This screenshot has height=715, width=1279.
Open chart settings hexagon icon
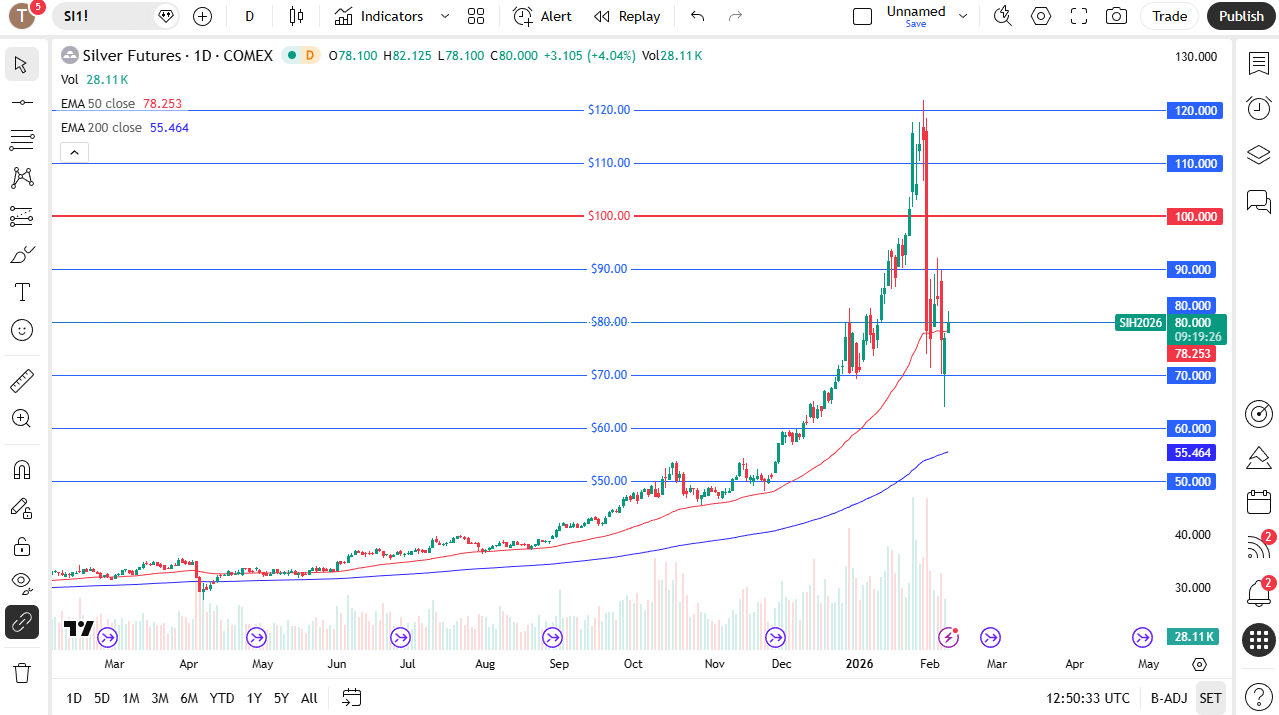(x=1041, y=16)
